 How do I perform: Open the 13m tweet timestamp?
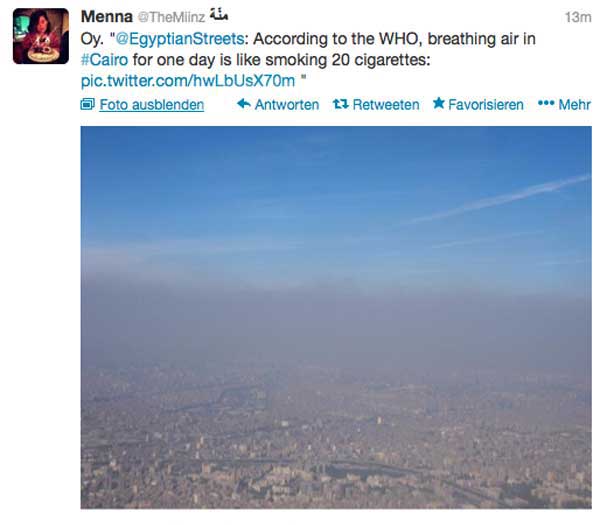578,17
